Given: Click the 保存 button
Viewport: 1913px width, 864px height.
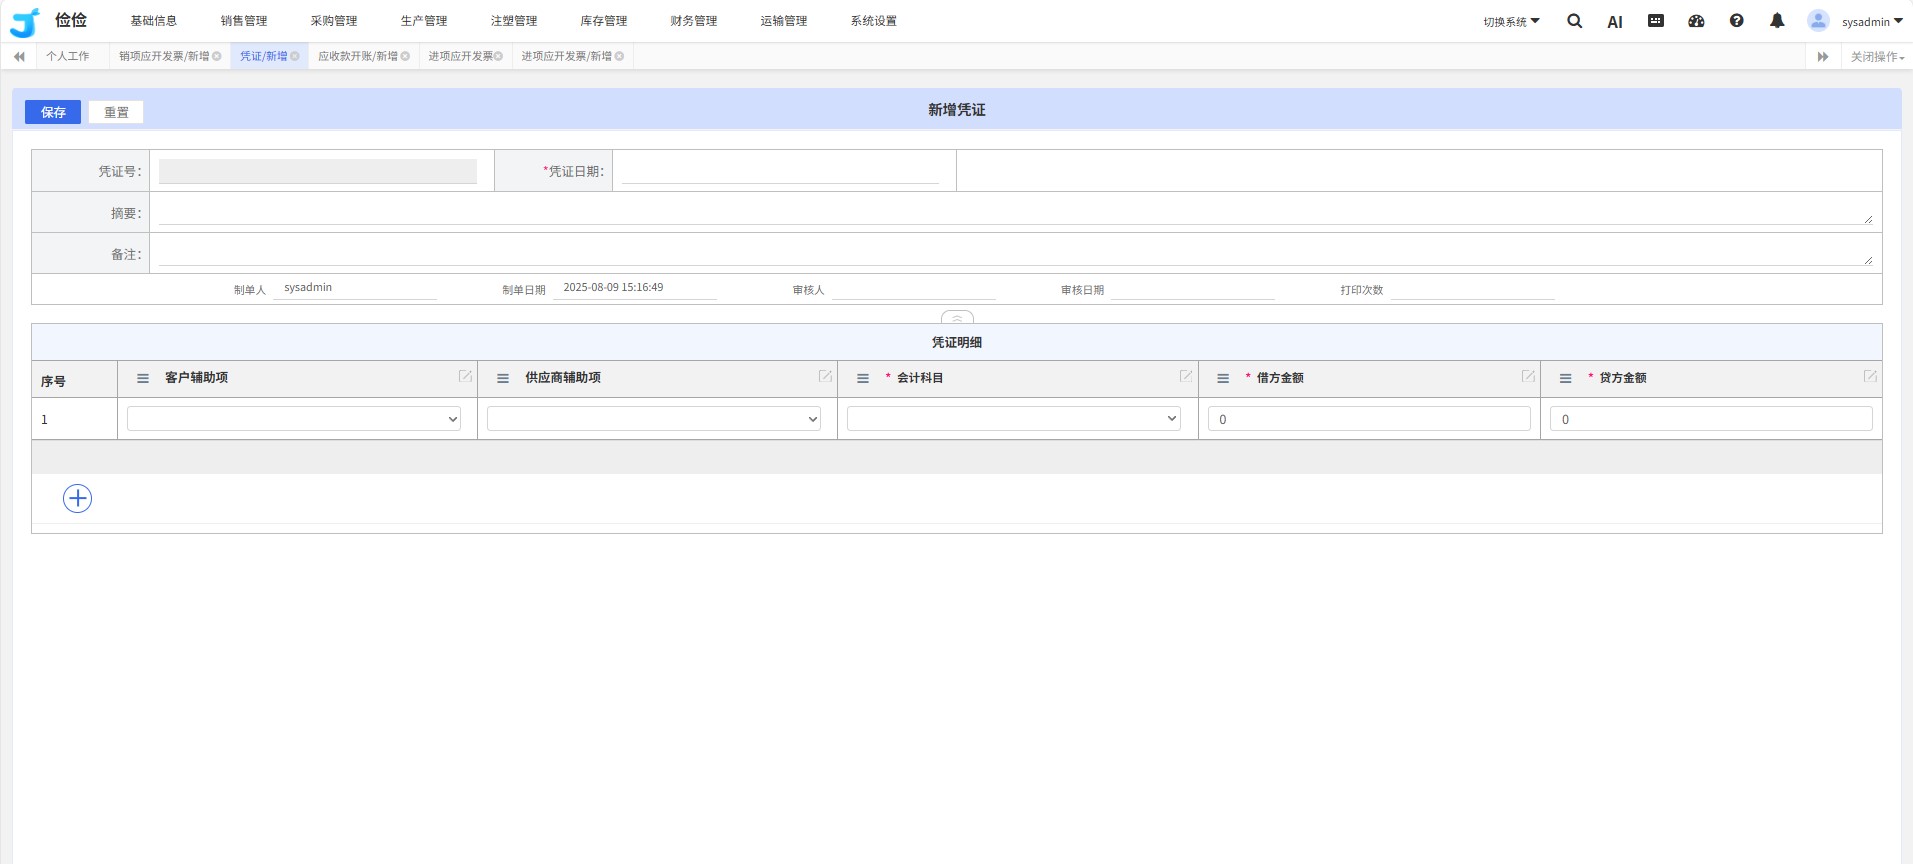Looking at the screenshot, I should (x=53, y=112).
